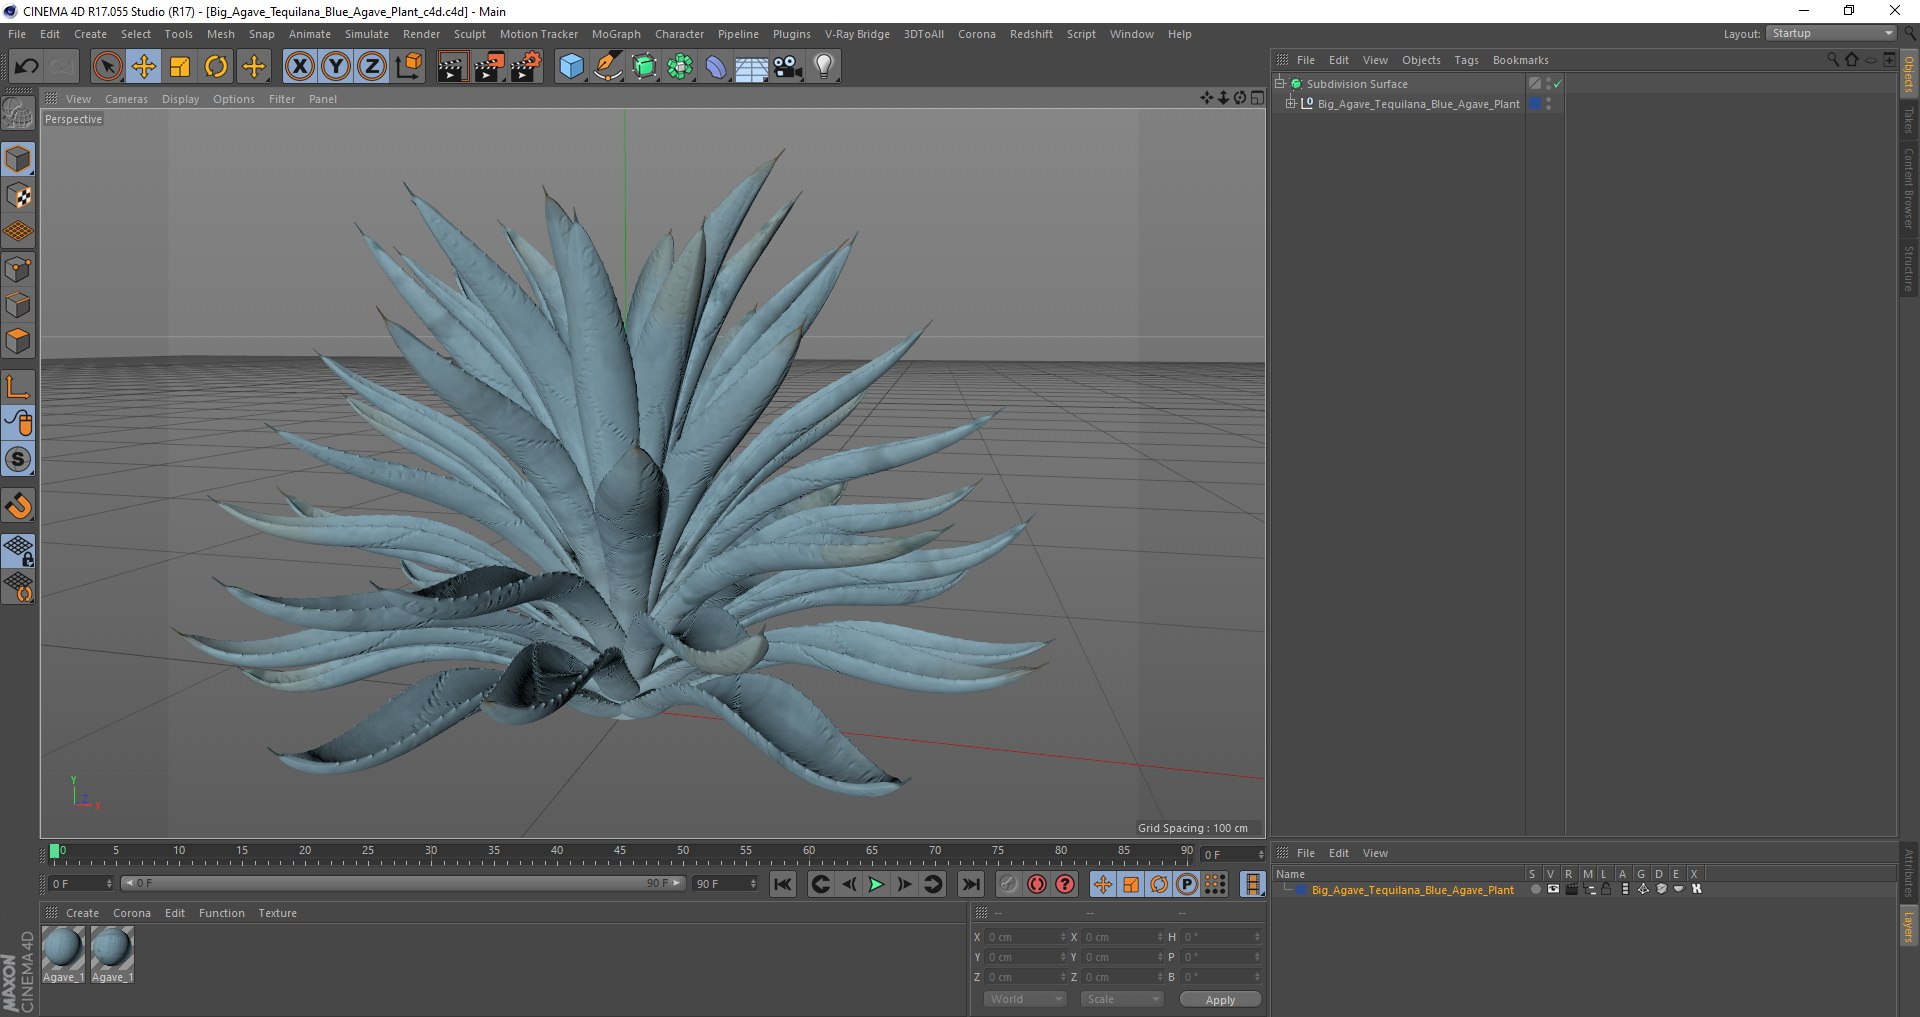Select the Live Selection tool
The height and width of the screenshot is (1017, 1920).
click(x=107, y=67)
